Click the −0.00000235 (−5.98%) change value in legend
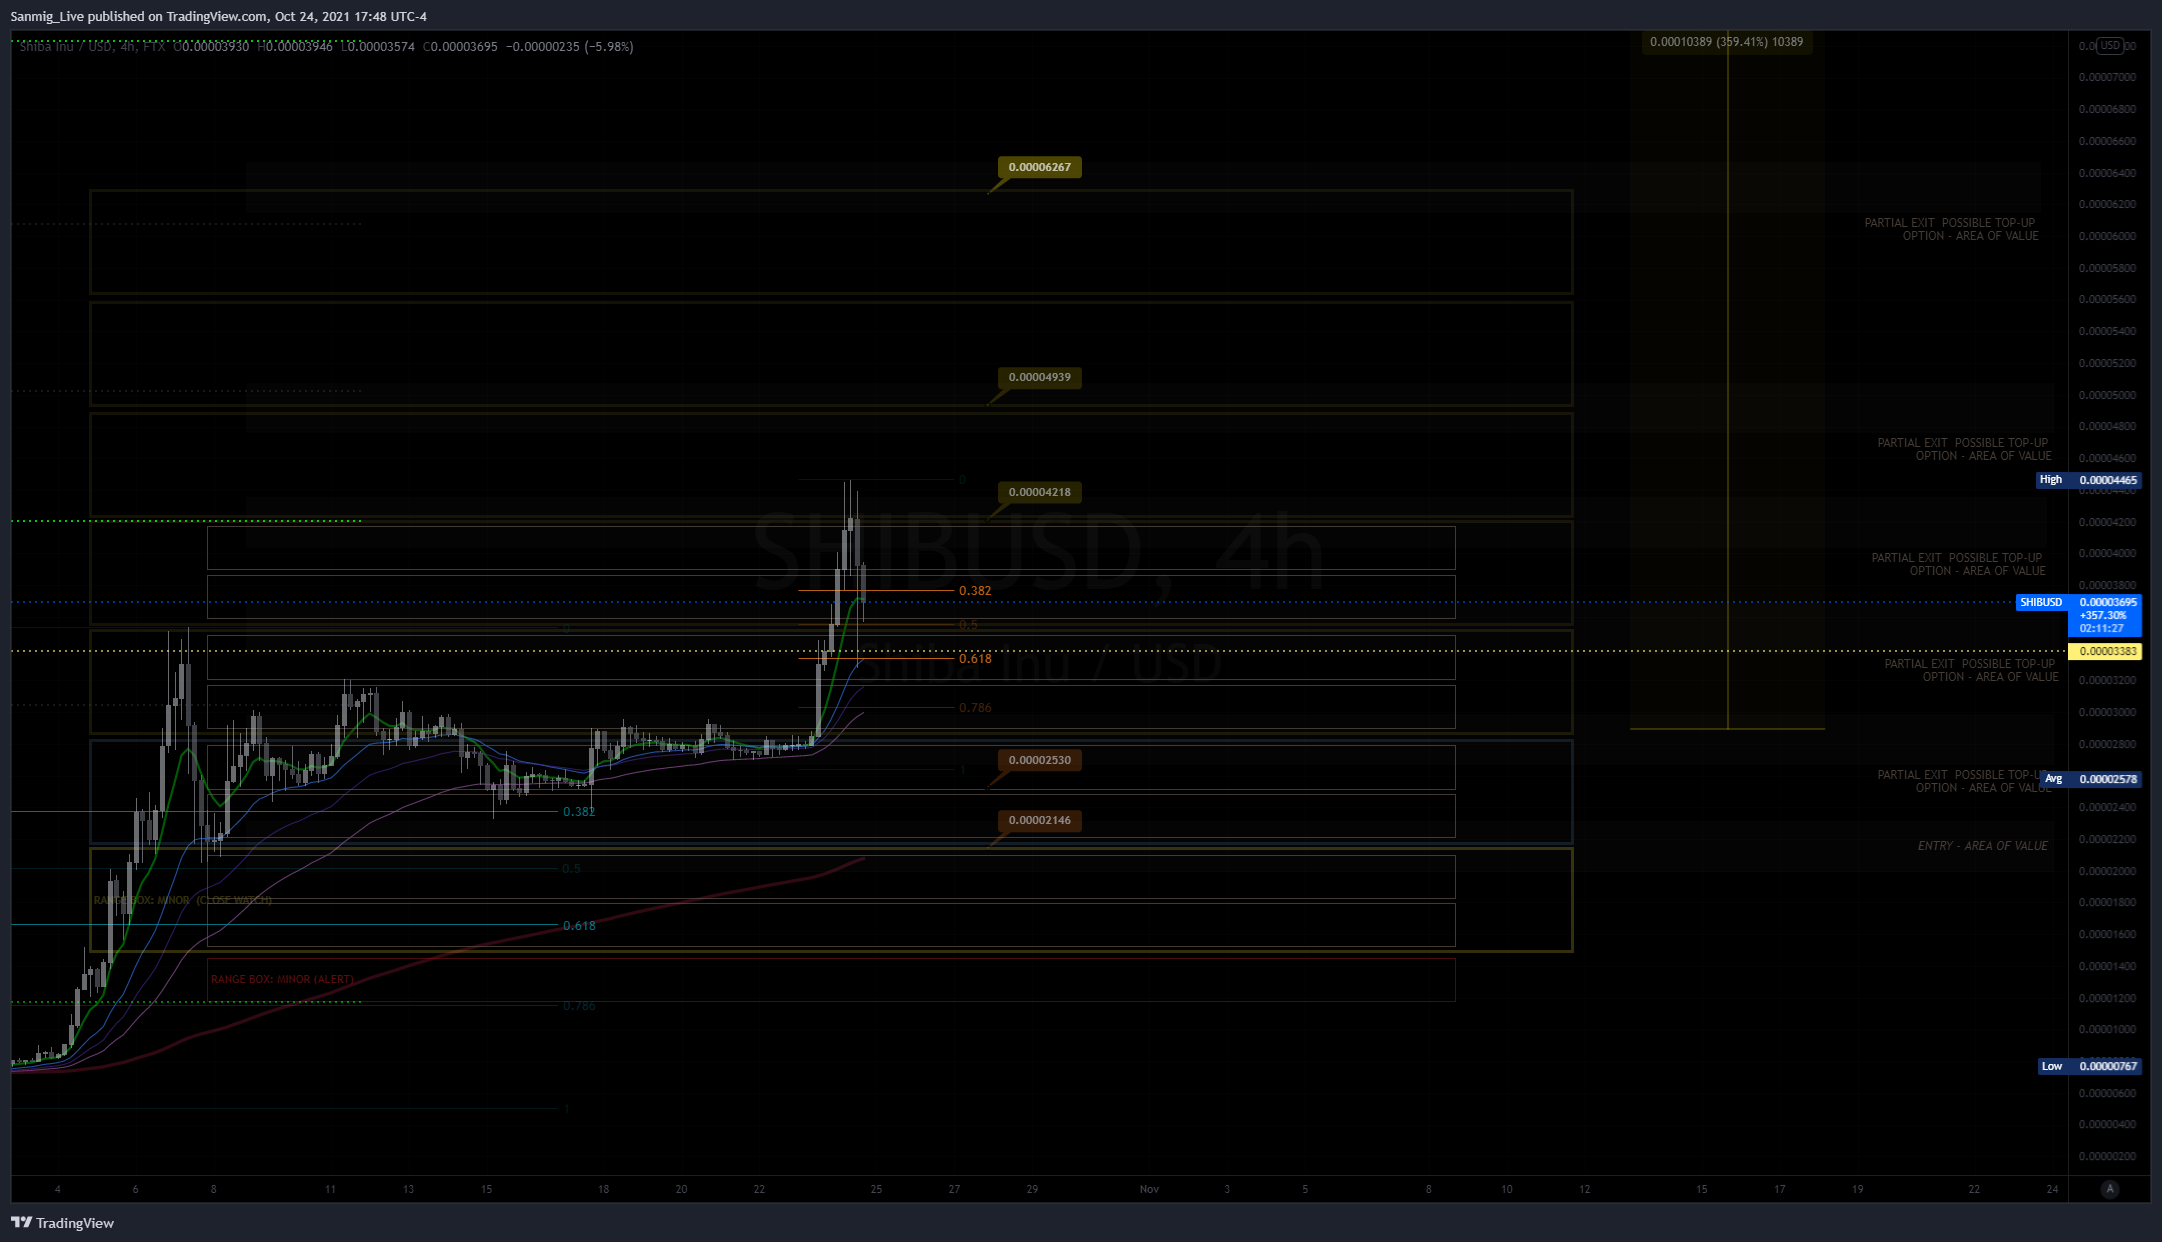This screenshot has width=2162, height=1242. click(x=569, y=46)
